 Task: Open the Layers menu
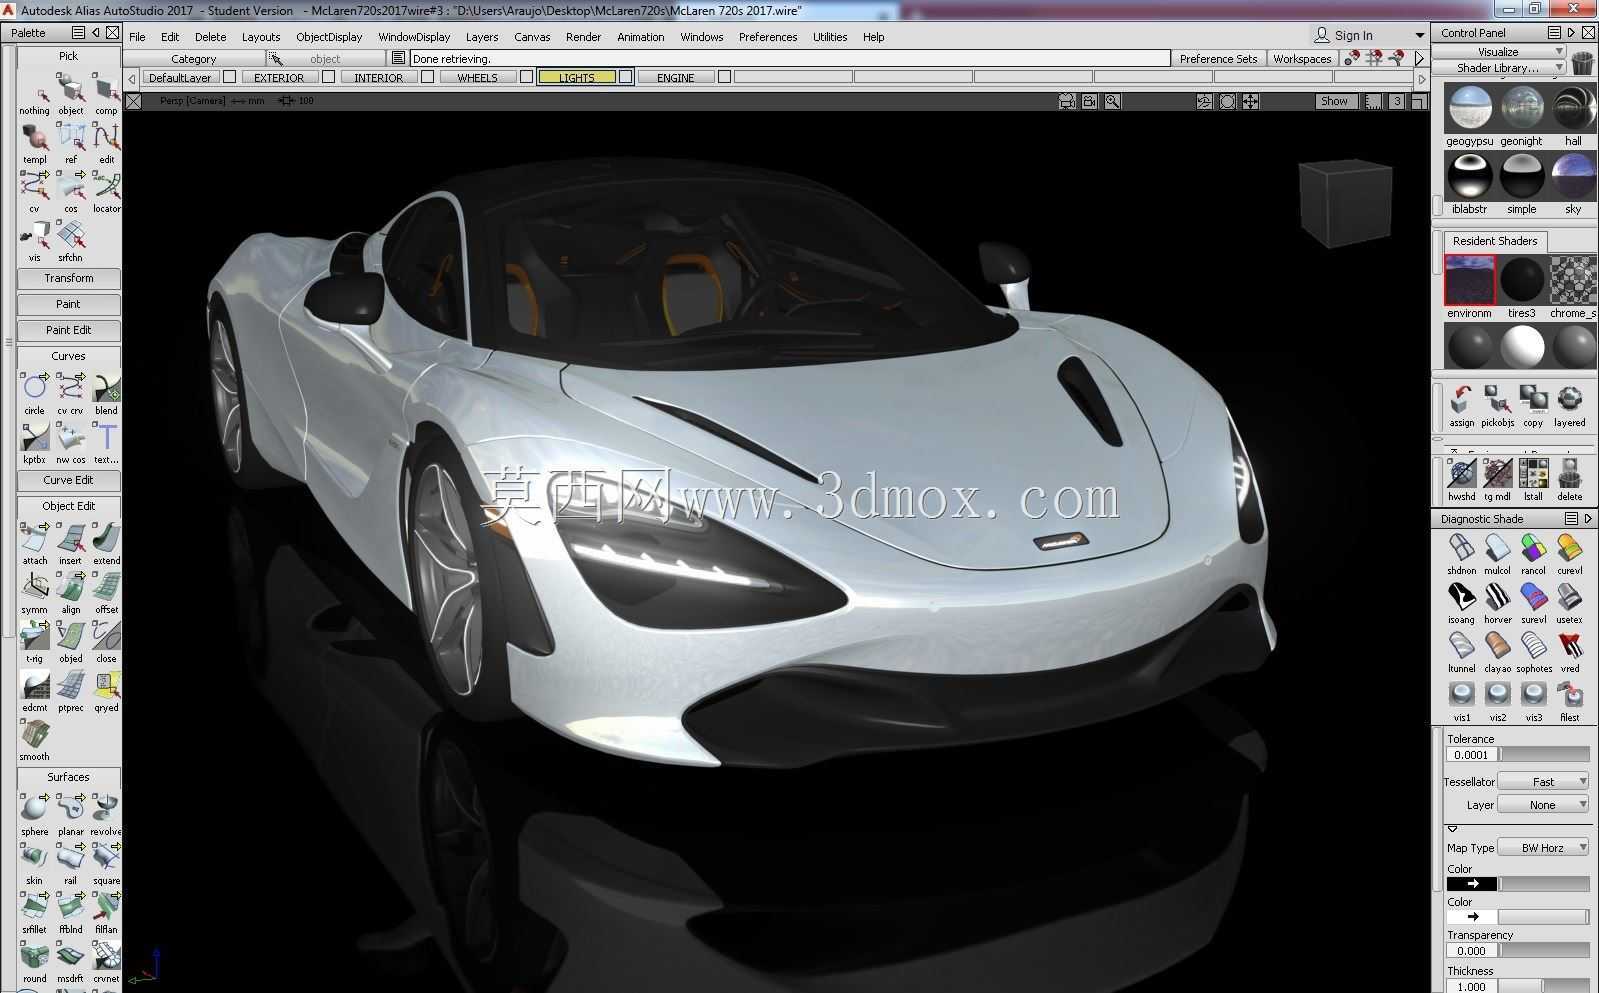coord(482,37)
